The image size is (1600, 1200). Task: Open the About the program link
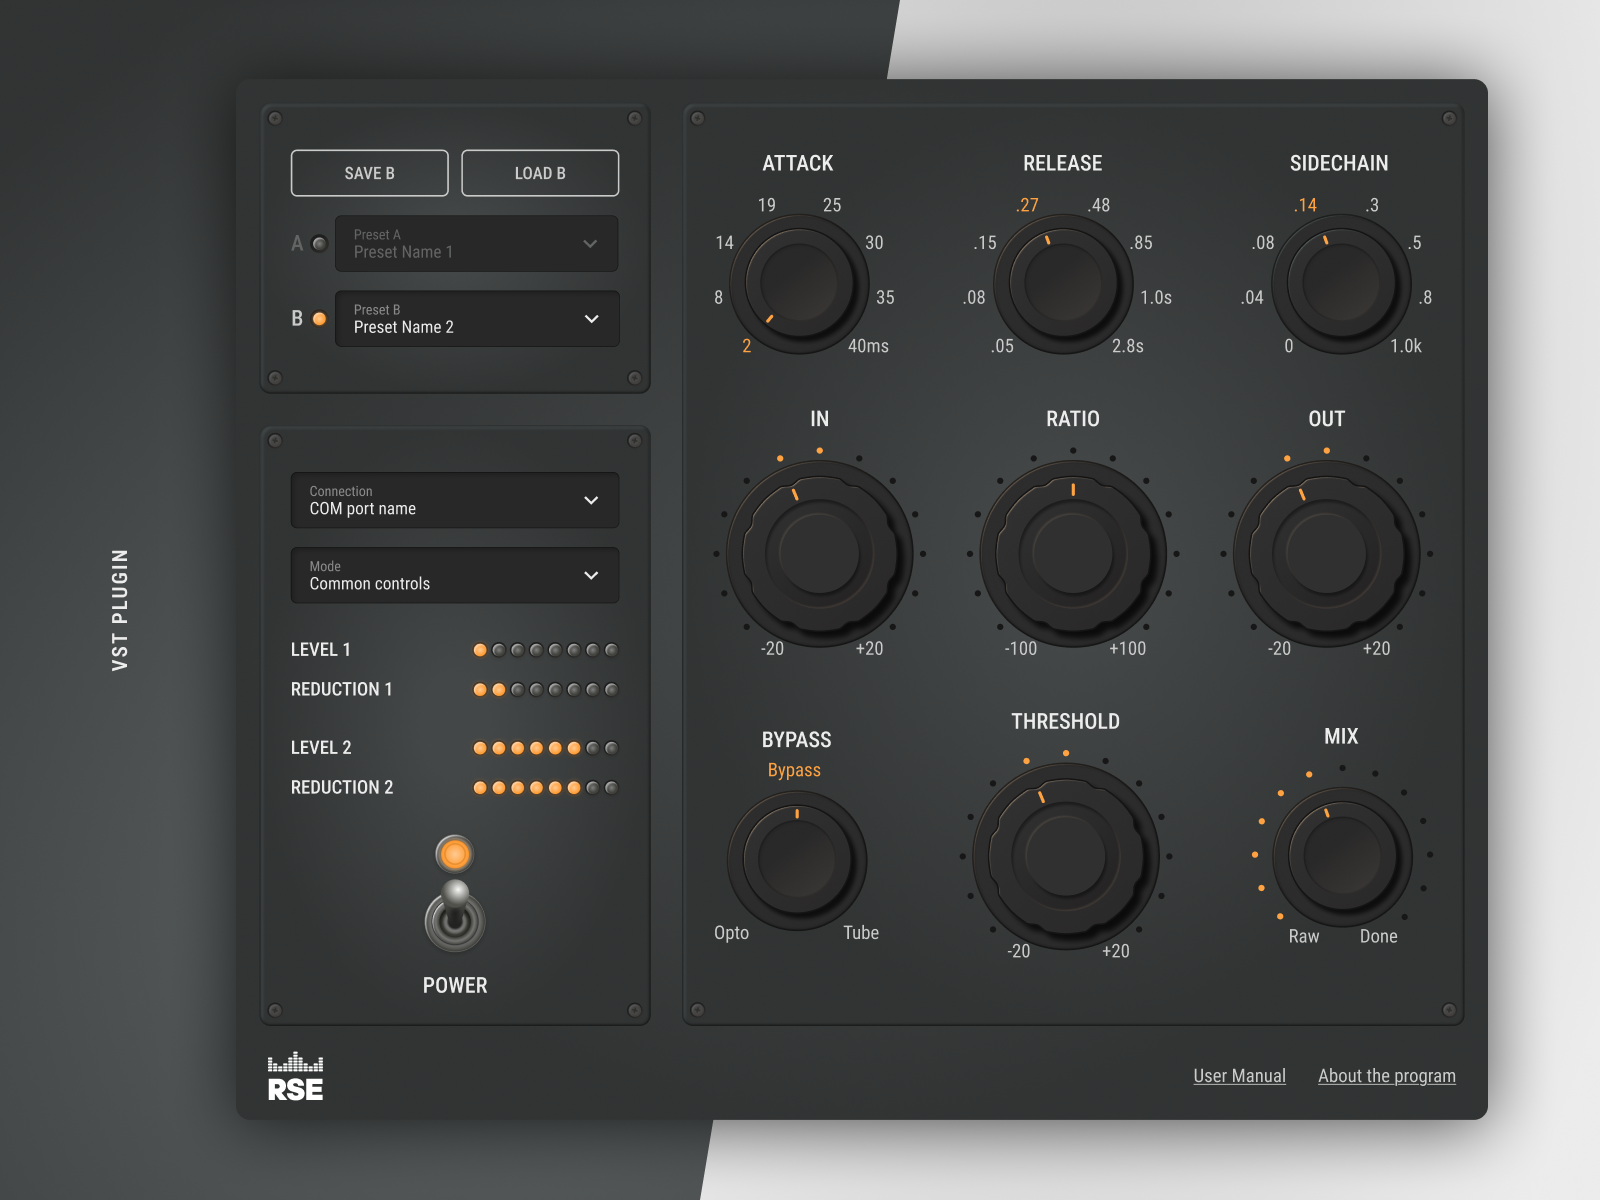point(1386,1076)
